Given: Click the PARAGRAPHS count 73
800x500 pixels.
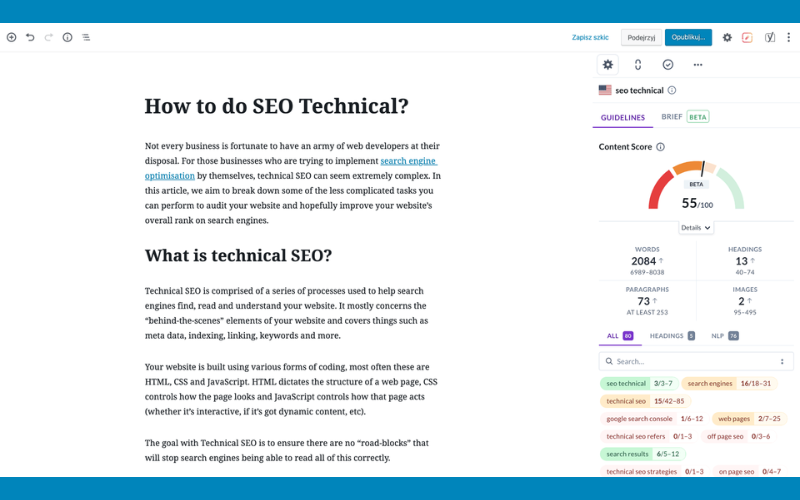Looking at the screenshot, I should [643, 301].
